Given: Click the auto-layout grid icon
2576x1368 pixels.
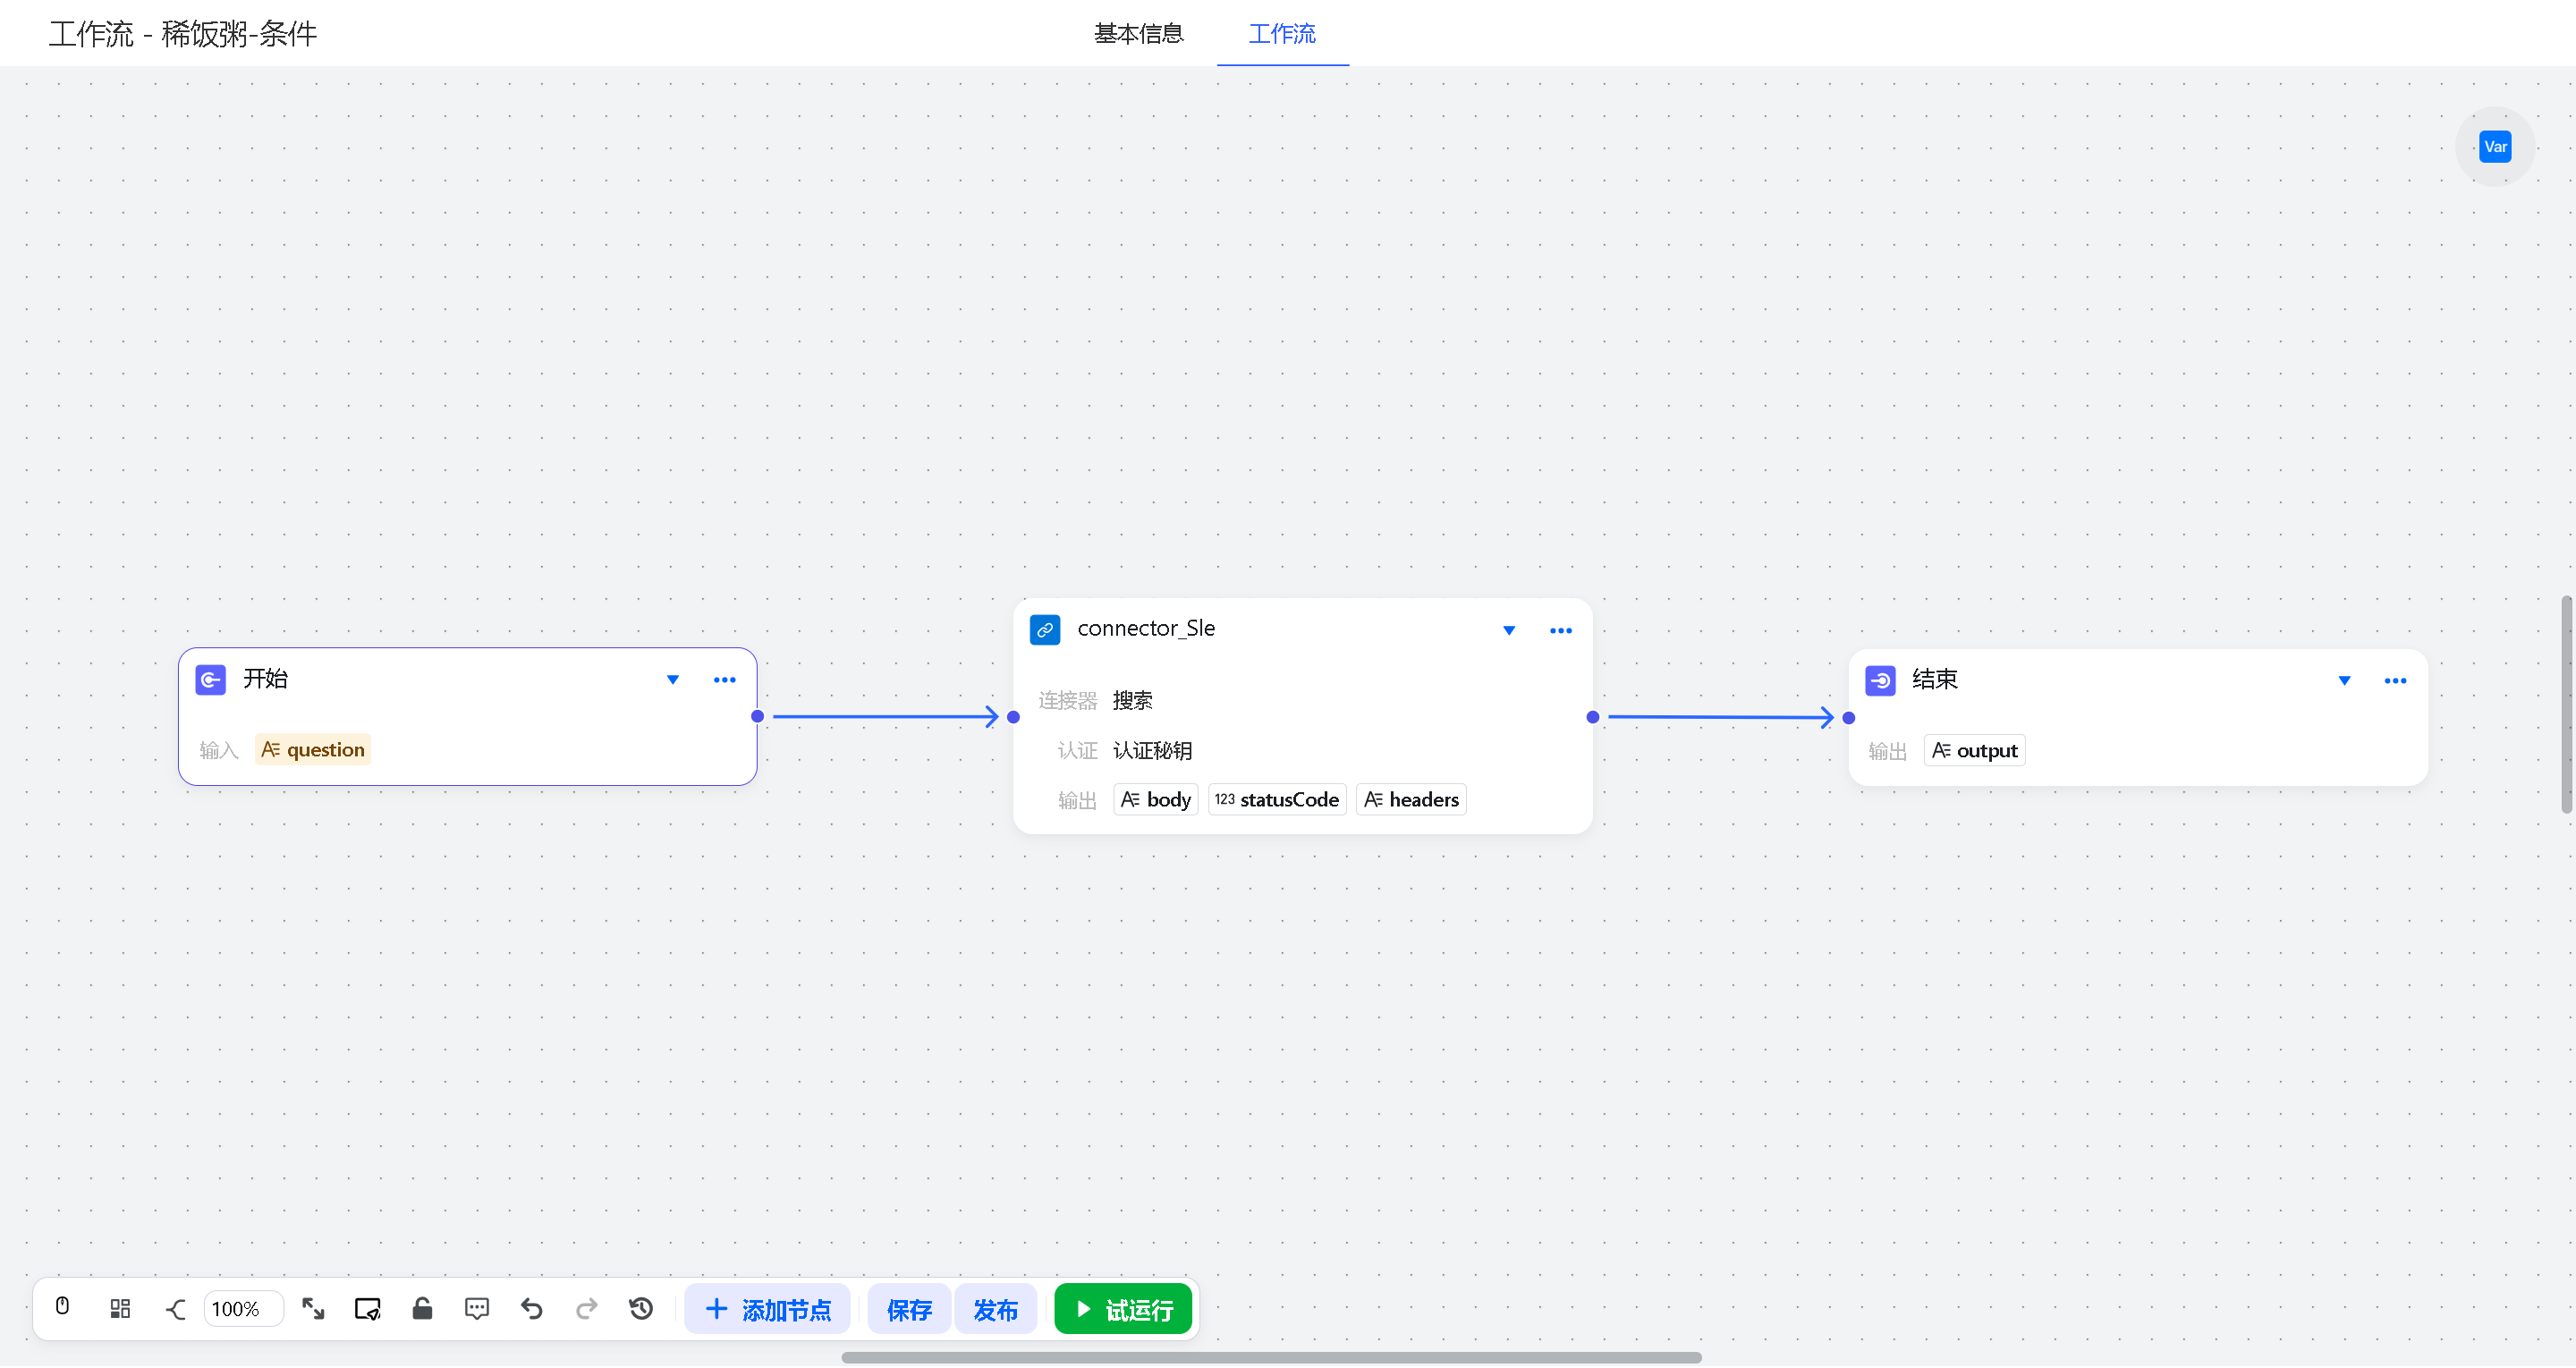Looking at the screenshot, I should click(x=120, y=1308).
